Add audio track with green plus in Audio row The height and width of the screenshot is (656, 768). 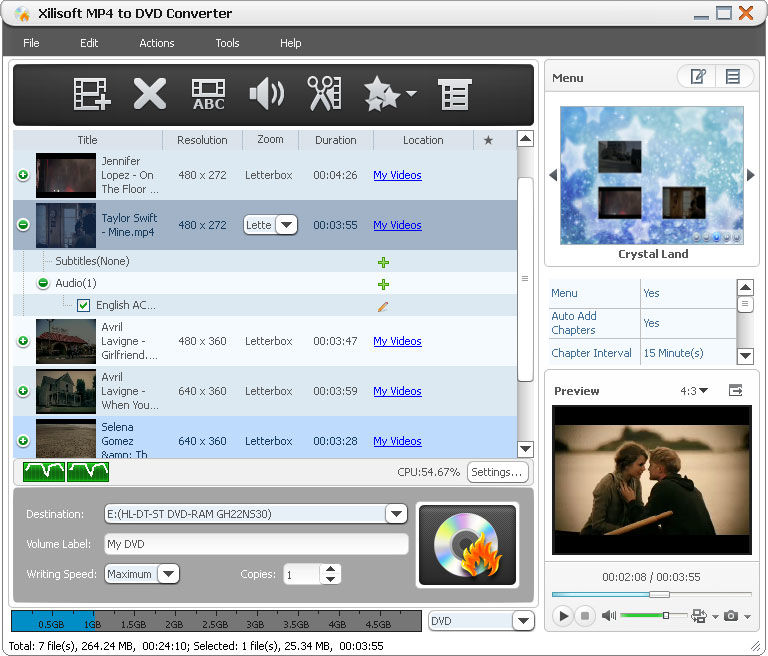384,284
